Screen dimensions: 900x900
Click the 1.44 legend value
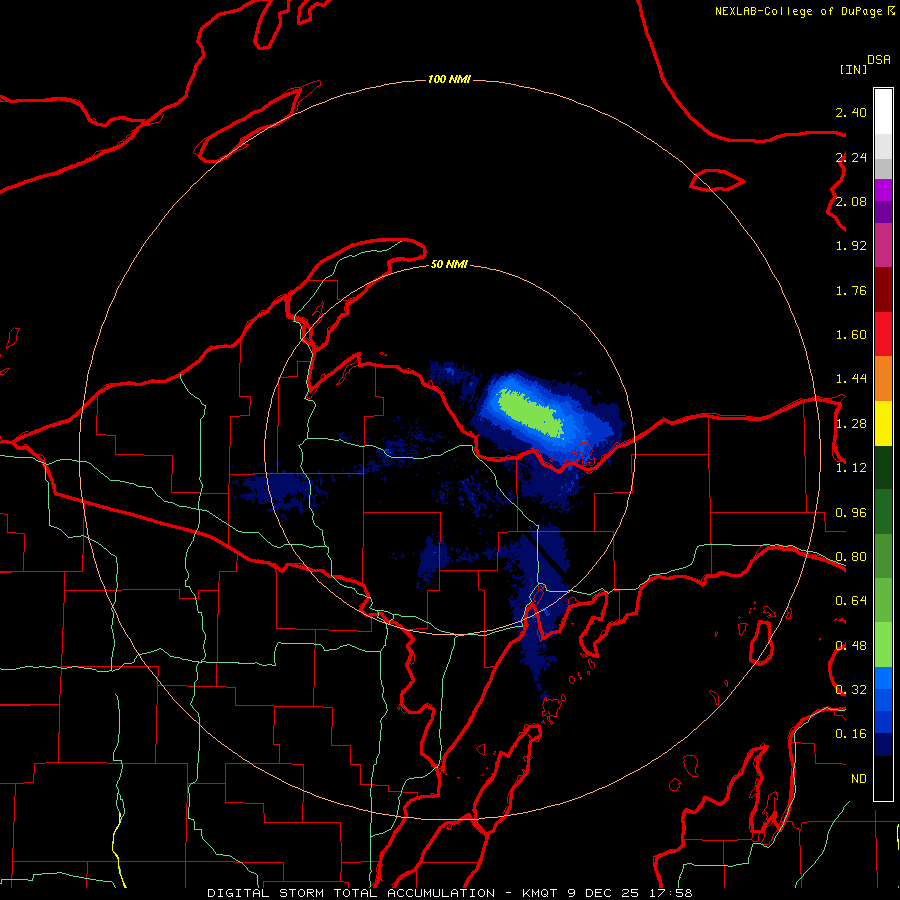(851, 379)
